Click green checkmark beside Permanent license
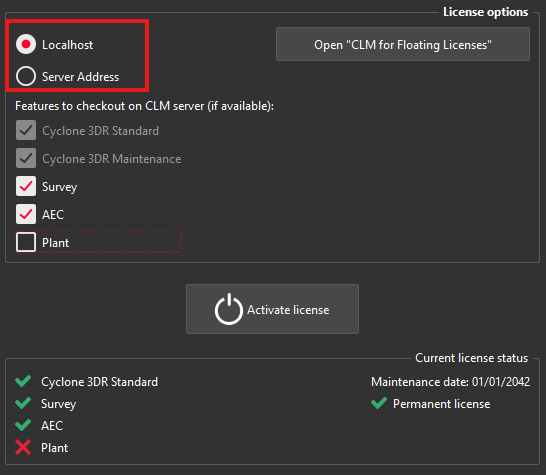Viewport: 546px width, 475px height. pyautogui.click(x=379, y=403)
